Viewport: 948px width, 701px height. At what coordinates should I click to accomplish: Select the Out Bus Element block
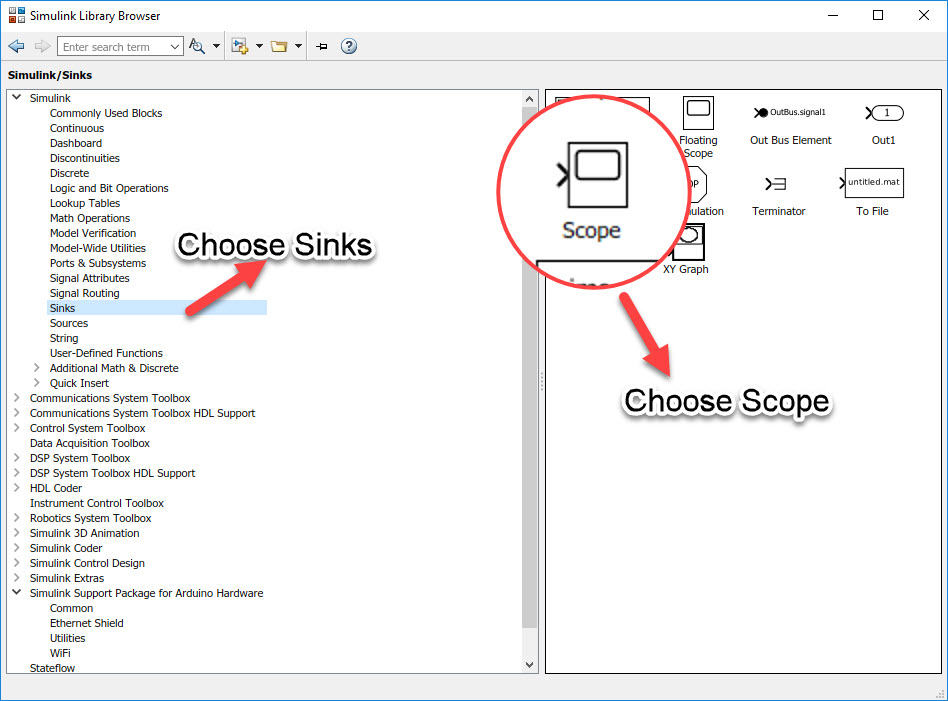789,112
